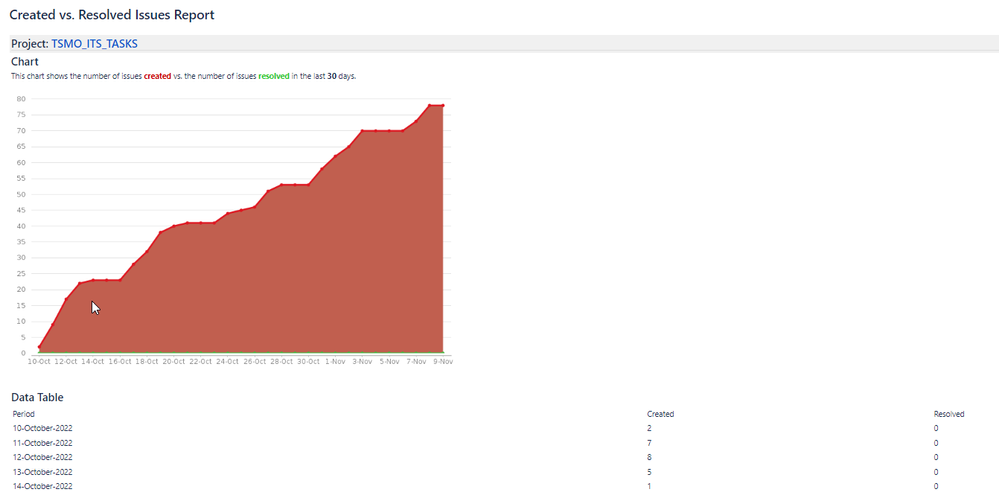Click the Created vs. Resolved Issues Report title
Screen dimensions: 999x495
click(x=111, y=14)
